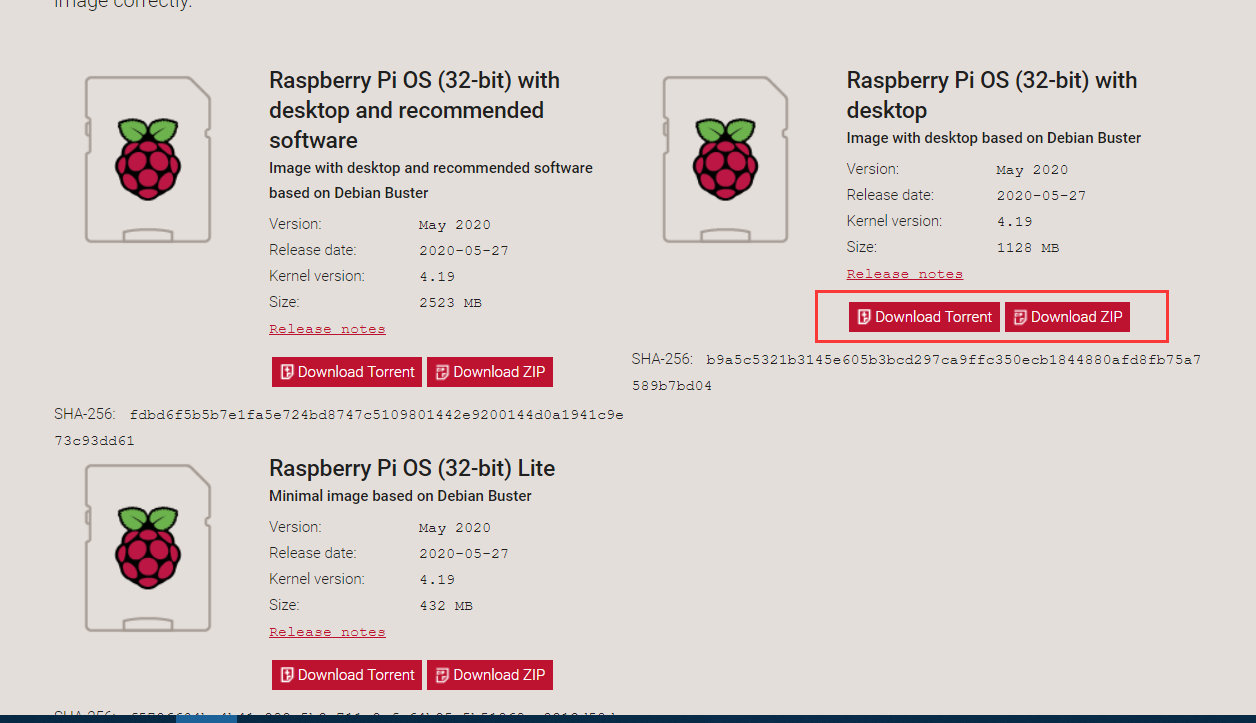1256x723 pixels.
Task: Open Release notes for Raspberry Pi OS Lite
Action: 327,632
